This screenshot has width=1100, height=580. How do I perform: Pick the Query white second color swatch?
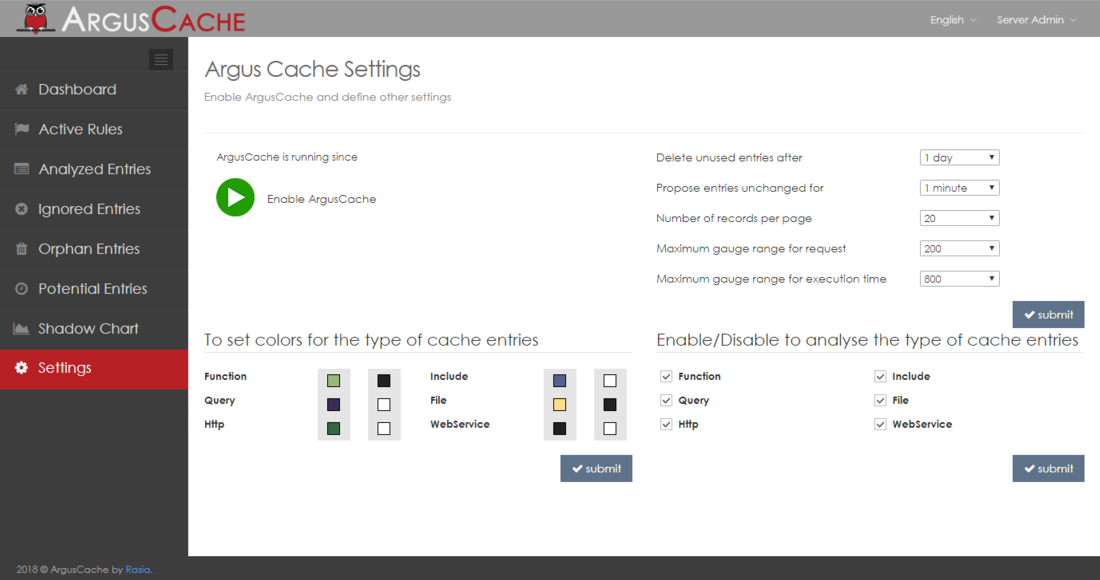tap(384, 404)
